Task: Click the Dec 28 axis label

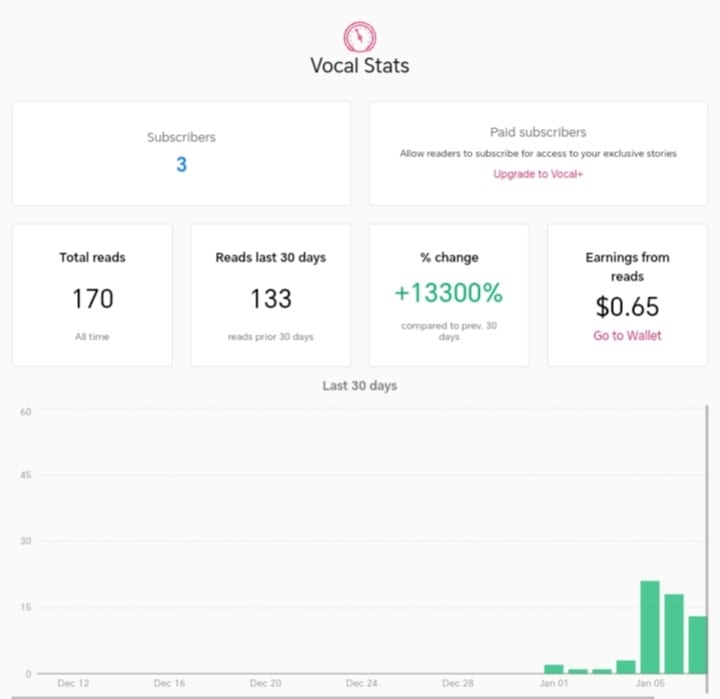Action: pyautogui.click(x=458, y=683)
